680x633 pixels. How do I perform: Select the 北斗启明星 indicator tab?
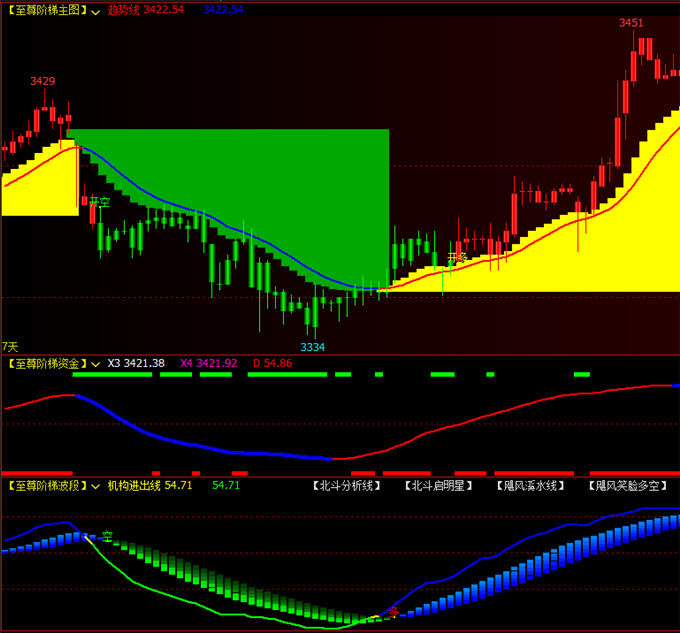click(438, 486)
